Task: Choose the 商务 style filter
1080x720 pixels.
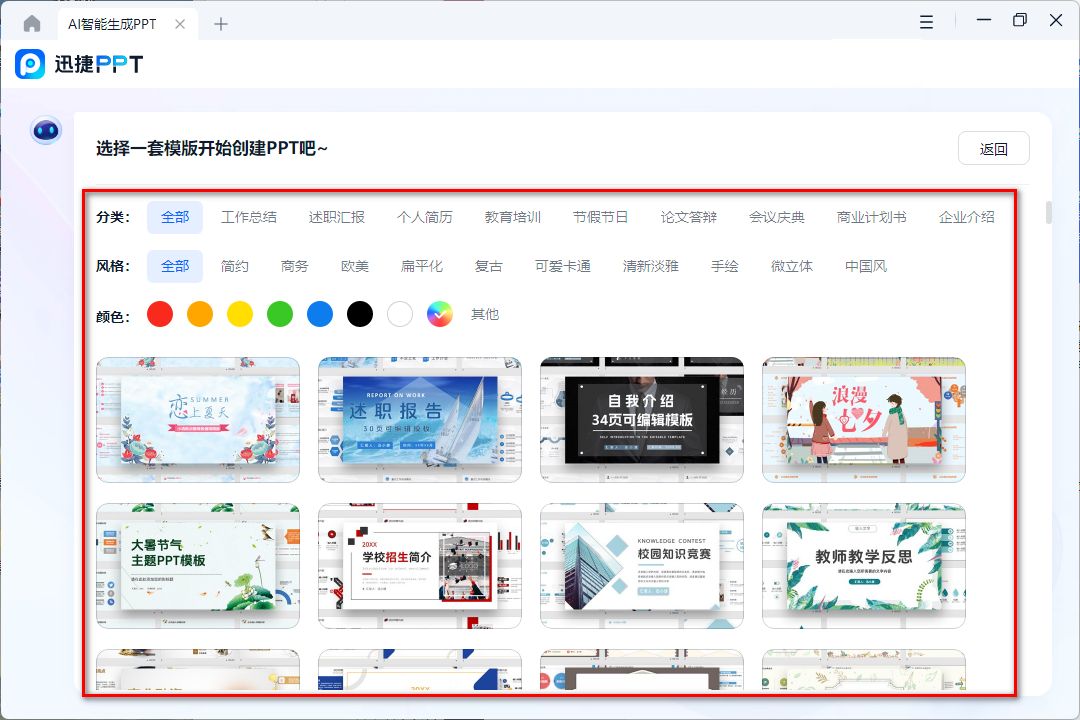Action: tap(294, 266)
